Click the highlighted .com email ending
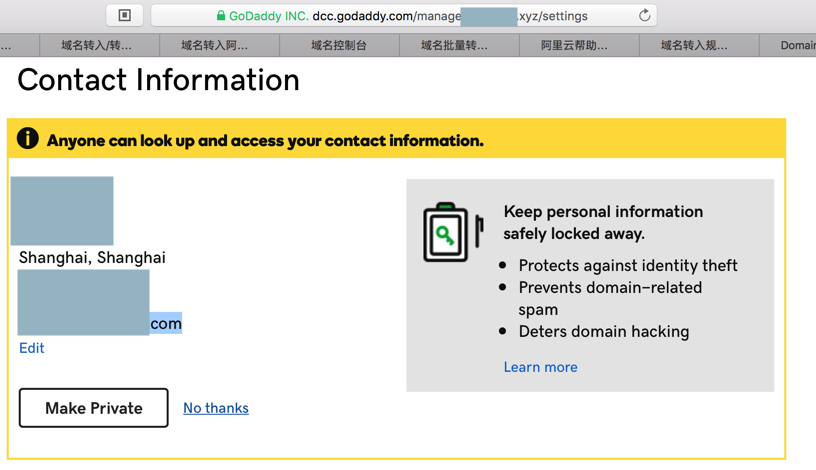Screen dimensions: 816x470 point(166,323)
